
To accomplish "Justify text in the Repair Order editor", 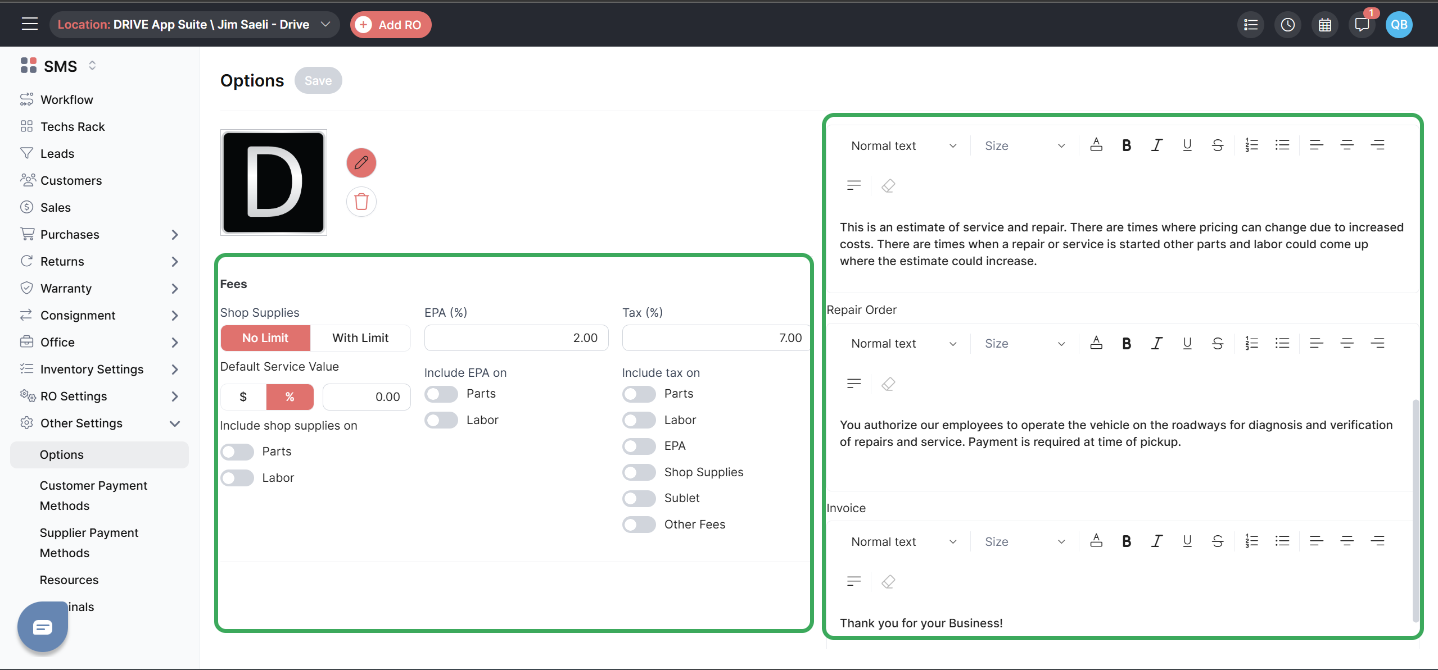I will click(x=854, y=383).
